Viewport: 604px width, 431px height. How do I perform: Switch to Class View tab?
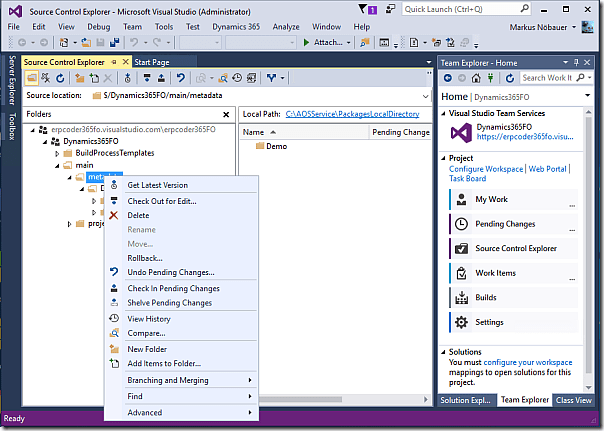pos(573,401)
